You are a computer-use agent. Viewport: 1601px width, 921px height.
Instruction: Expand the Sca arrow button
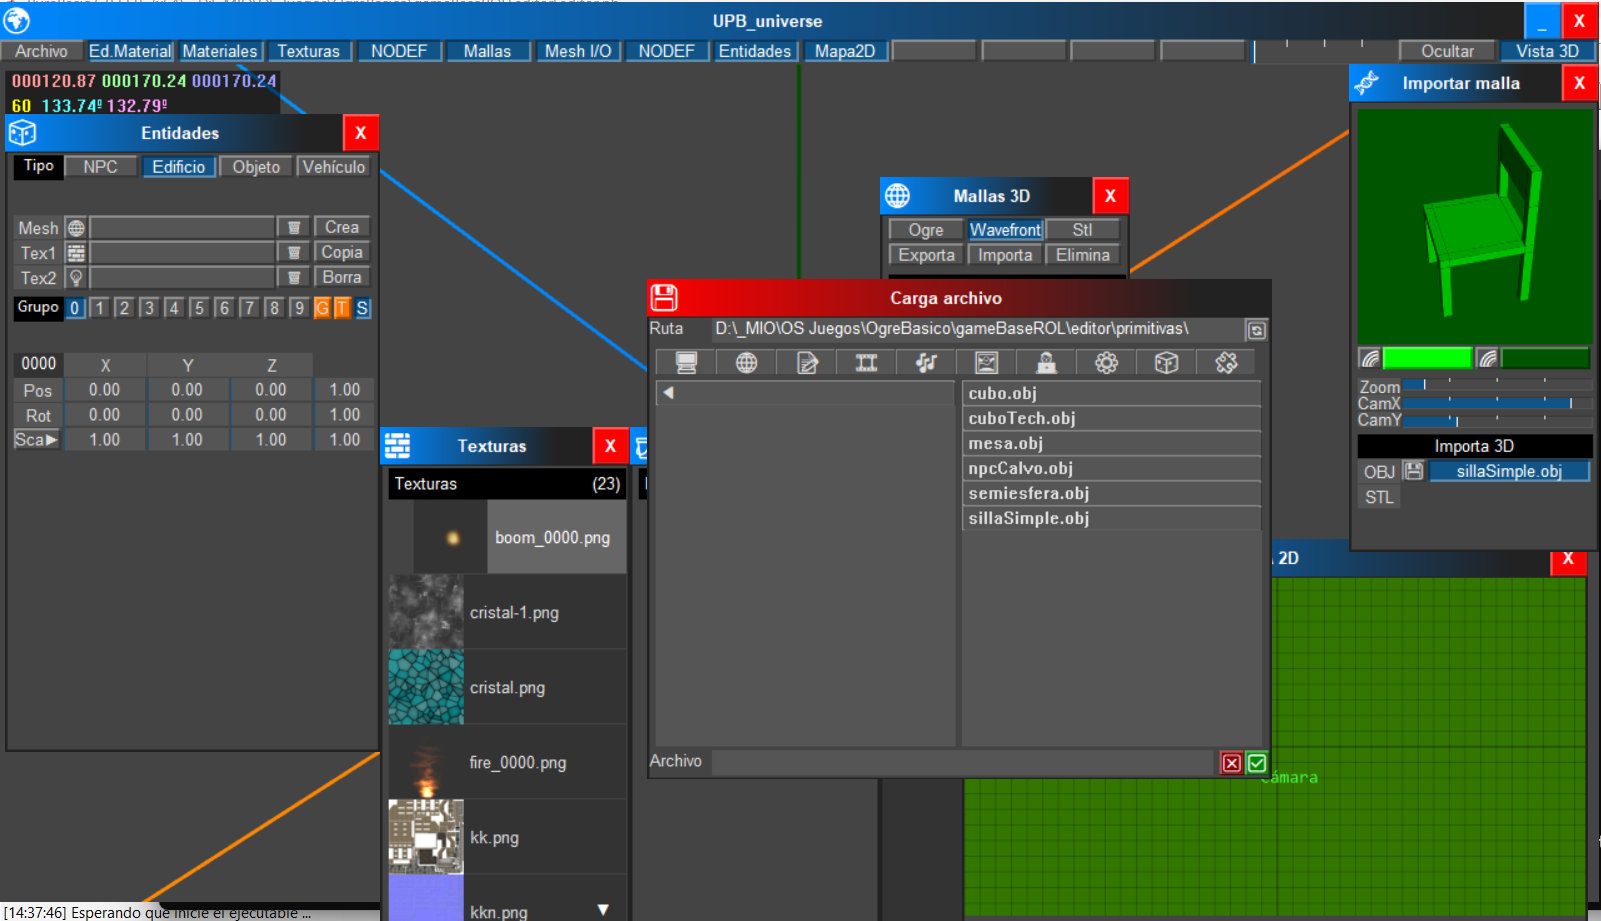pyautogui.click(x=37, y=440)
